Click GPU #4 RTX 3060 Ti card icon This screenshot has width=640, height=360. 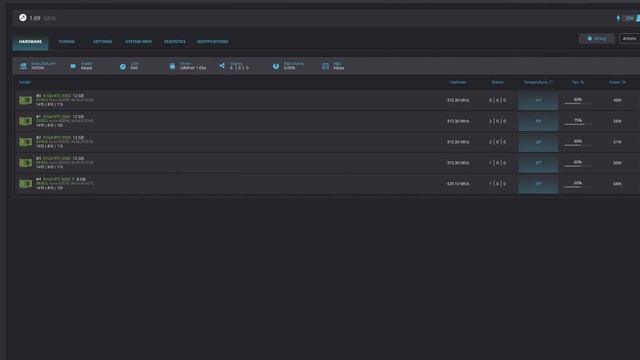click(26, 183)
